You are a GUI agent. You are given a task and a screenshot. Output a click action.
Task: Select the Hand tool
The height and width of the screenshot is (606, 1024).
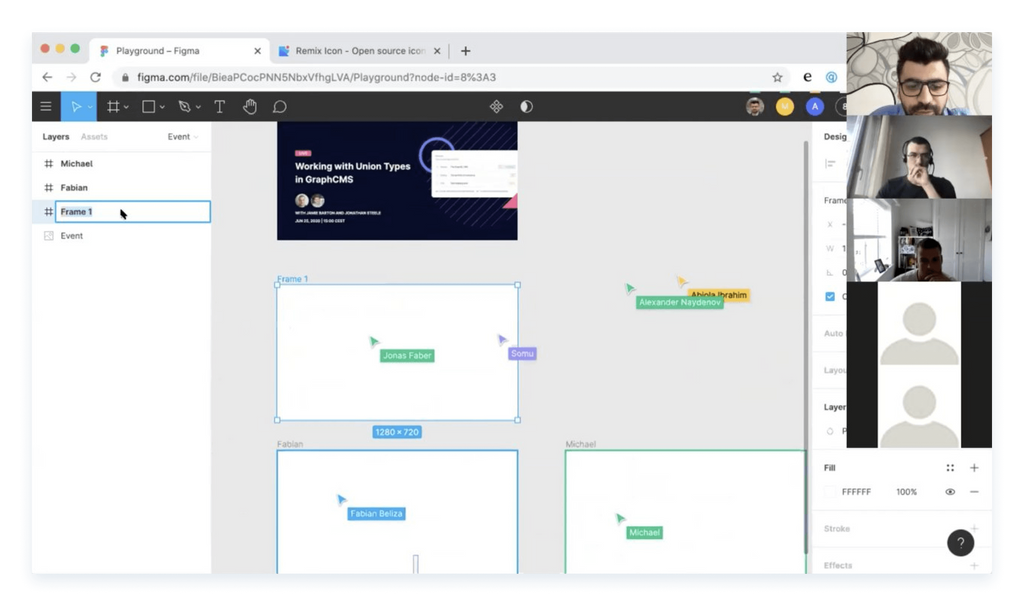249,106
